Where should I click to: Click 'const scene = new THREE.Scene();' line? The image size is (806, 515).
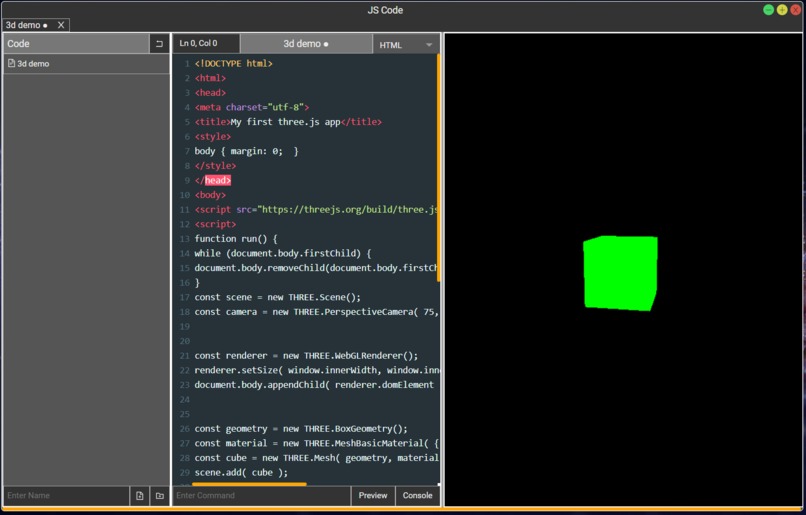[x=278, y=298]
